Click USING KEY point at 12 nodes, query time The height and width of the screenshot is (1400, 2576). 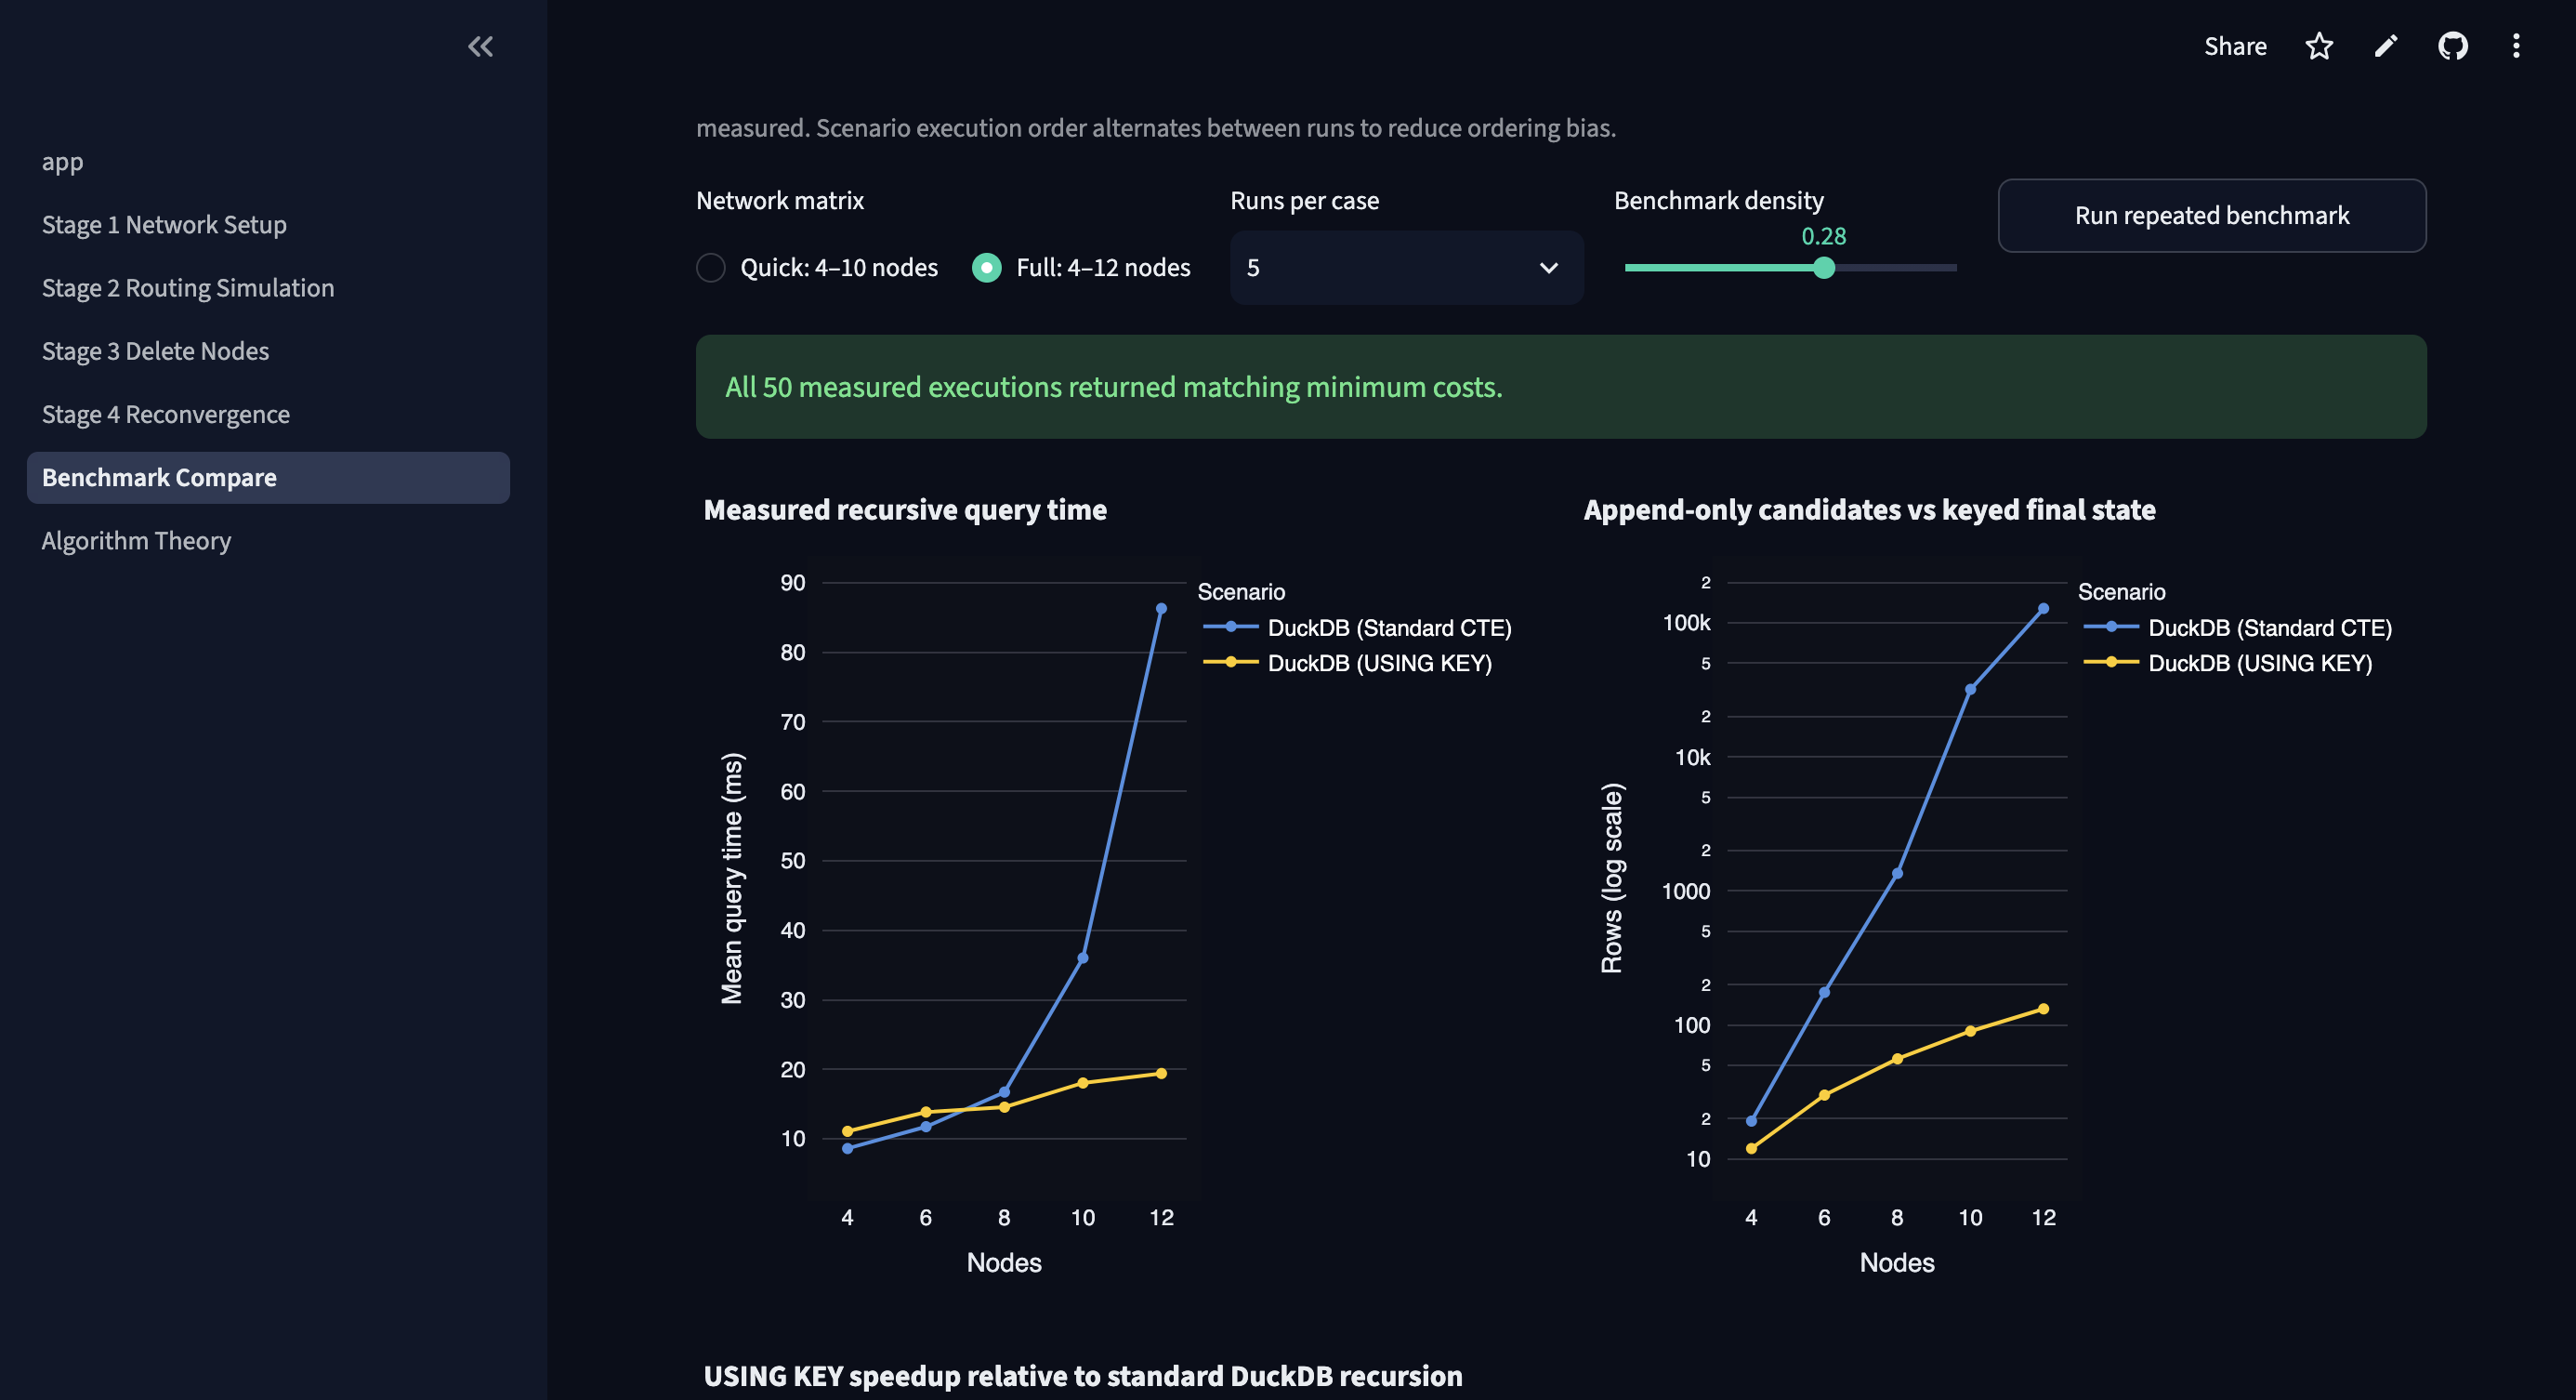tap(1161, 1073)
